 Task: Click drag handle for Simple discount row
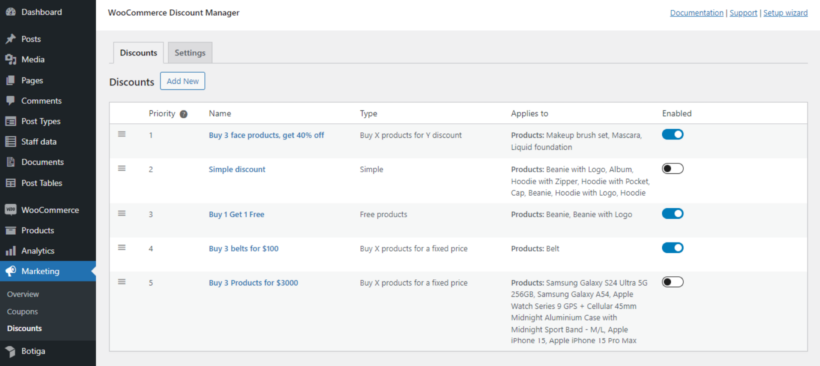[122, 168]
